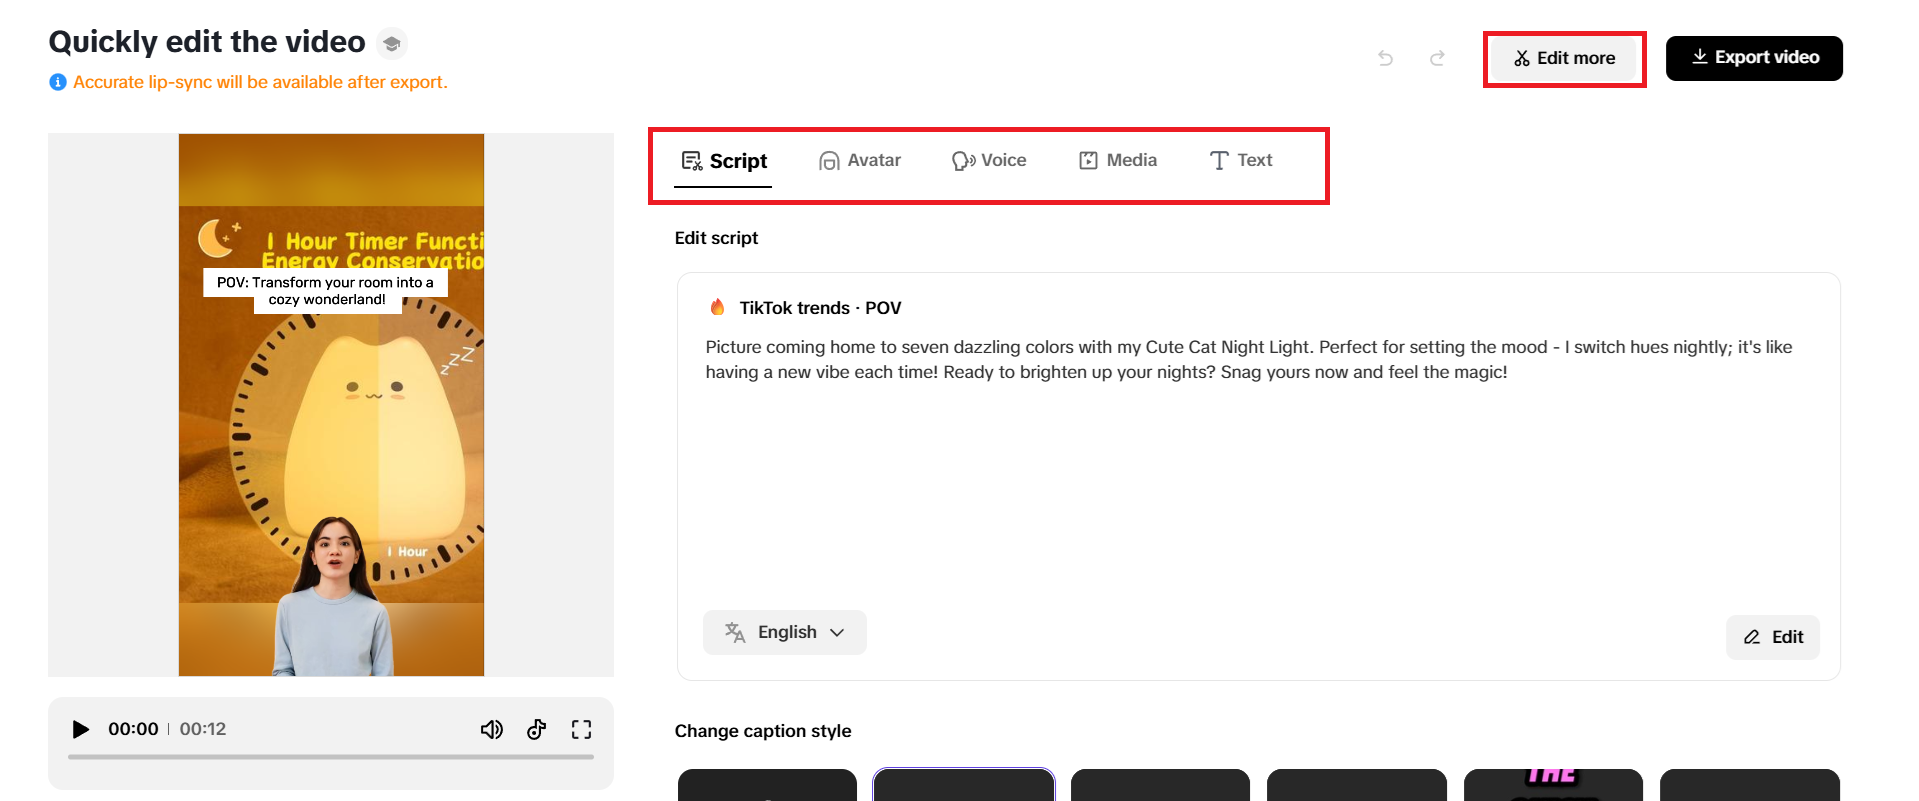
Task: Click the redo arrow icon
Action: tap(1437, 58)
